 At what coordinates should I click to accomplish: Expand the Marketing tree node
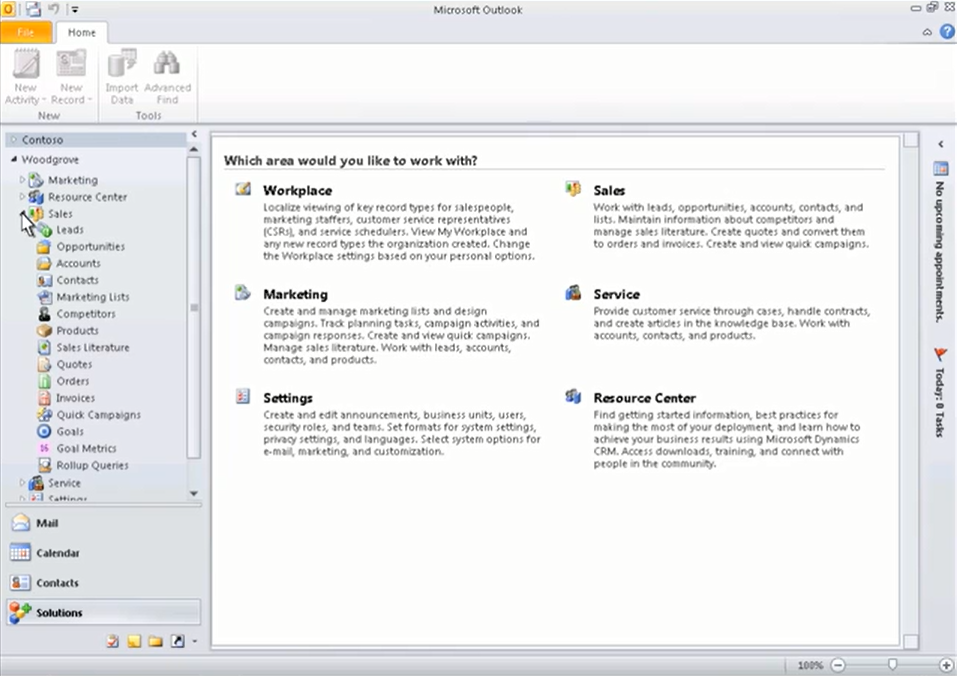[x=23, y=179]
